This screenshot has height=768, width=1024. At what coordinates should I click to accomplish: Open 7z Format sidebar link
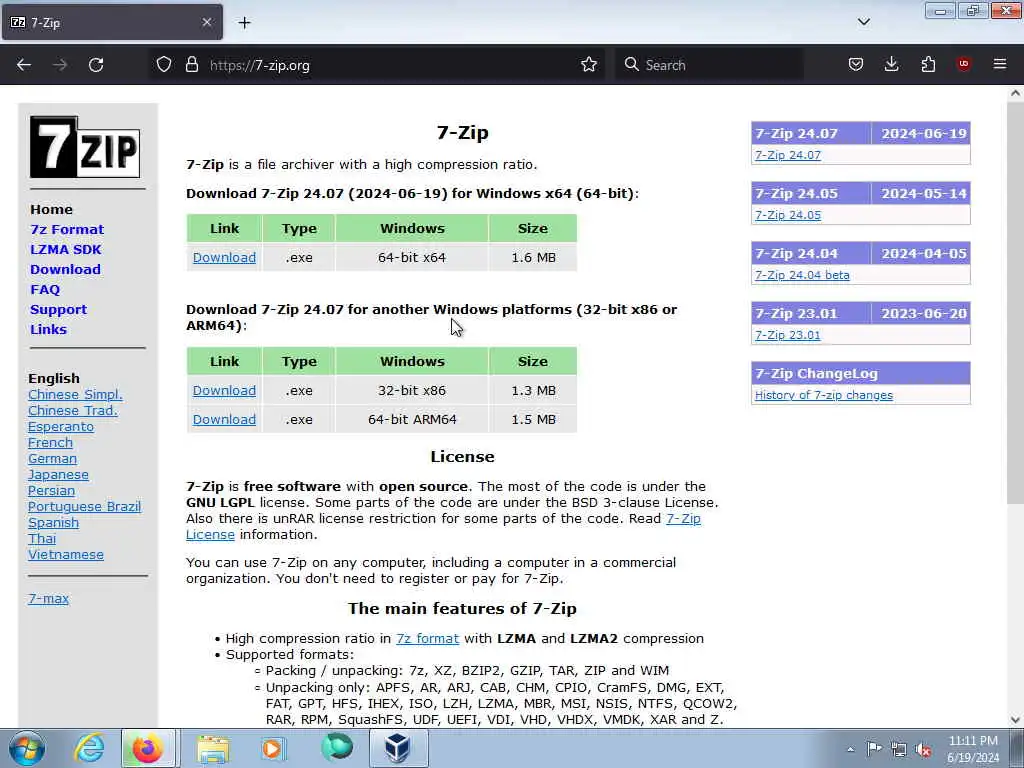coord(67,230)
